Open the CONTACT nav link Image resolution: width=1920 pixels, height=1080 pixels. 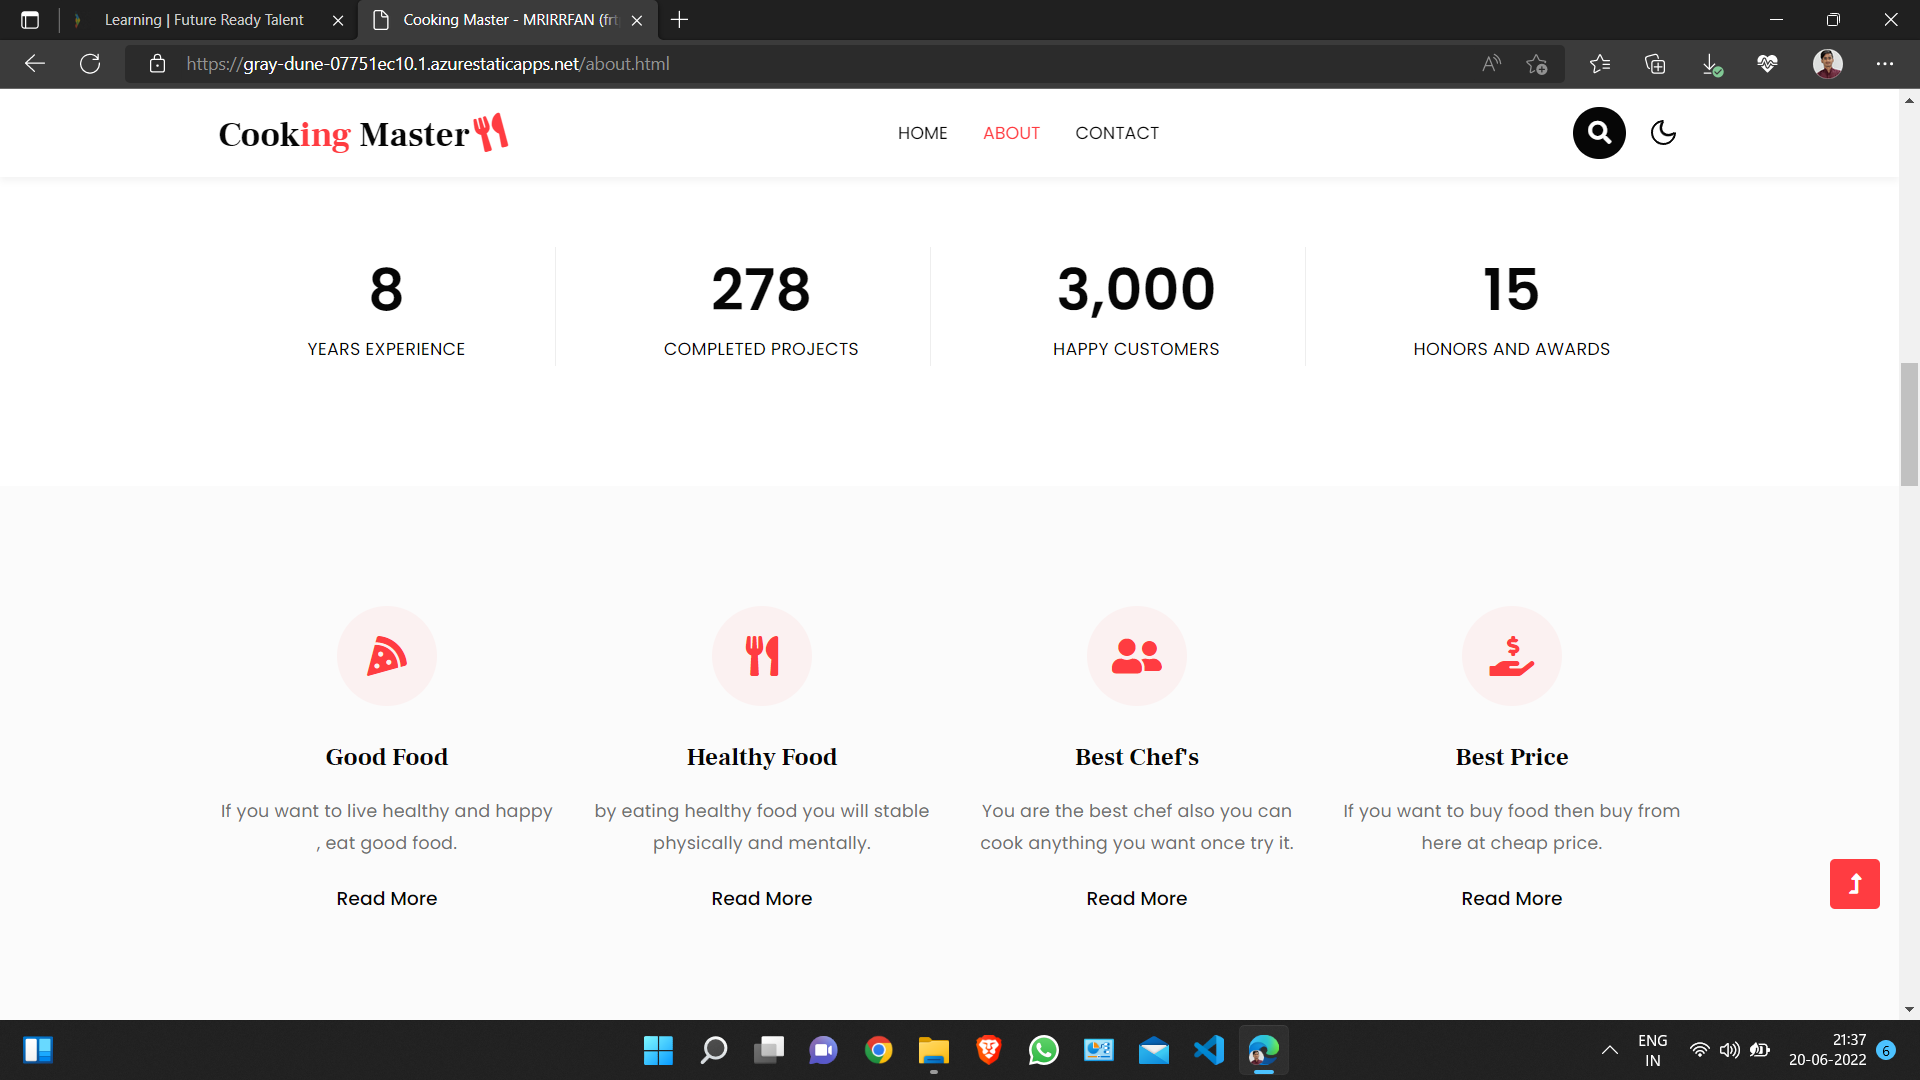(1117, 133)
